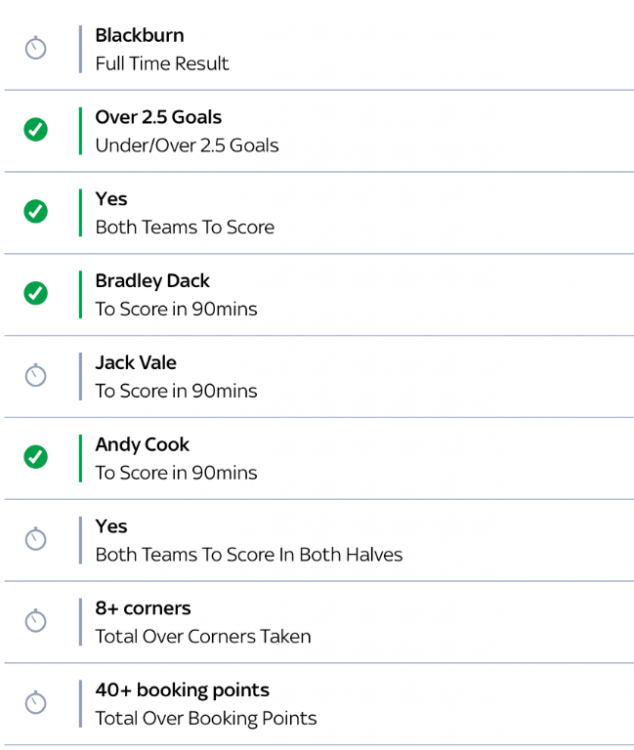Click pending stopwatch icon beside 8+ corners
The image size is (634, 750).
coord(35,621)
